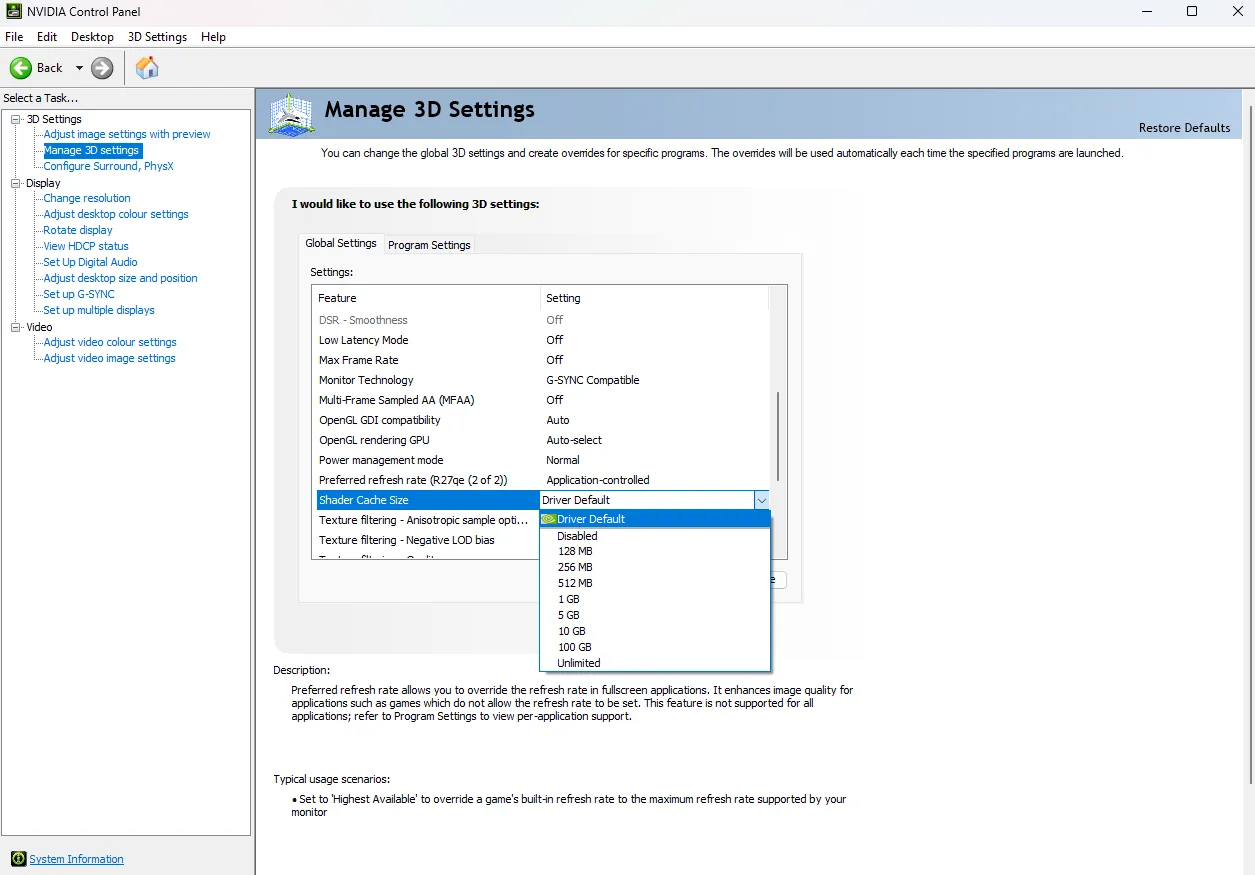Viewport: 1255px width, 875px height.
Task: Open the System Information link
Action: coord(77,859)
